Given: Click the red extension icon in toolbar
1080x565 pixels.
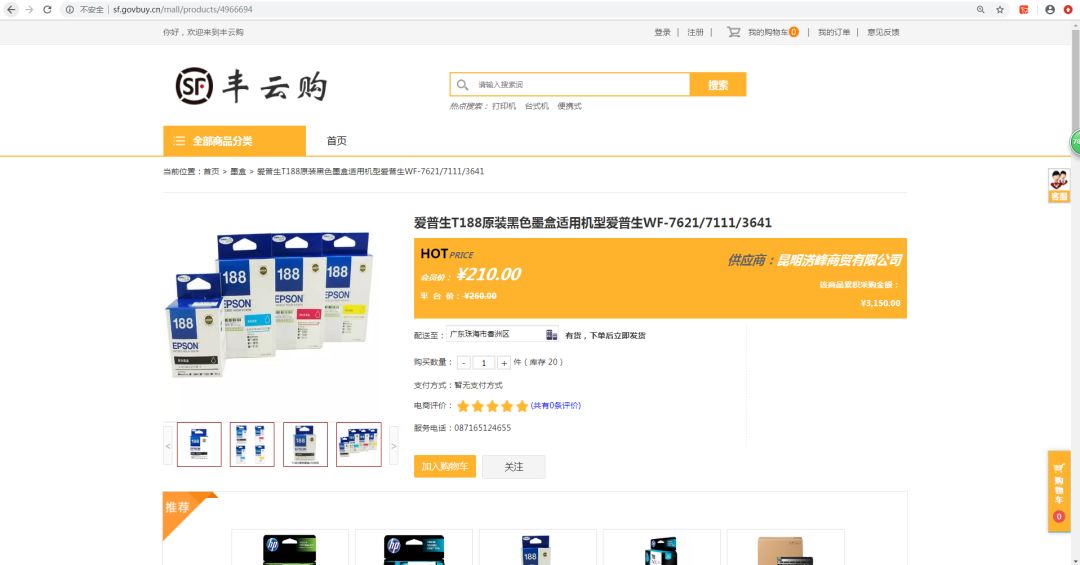Looking at the screenshot, I should coord(1024,10).
